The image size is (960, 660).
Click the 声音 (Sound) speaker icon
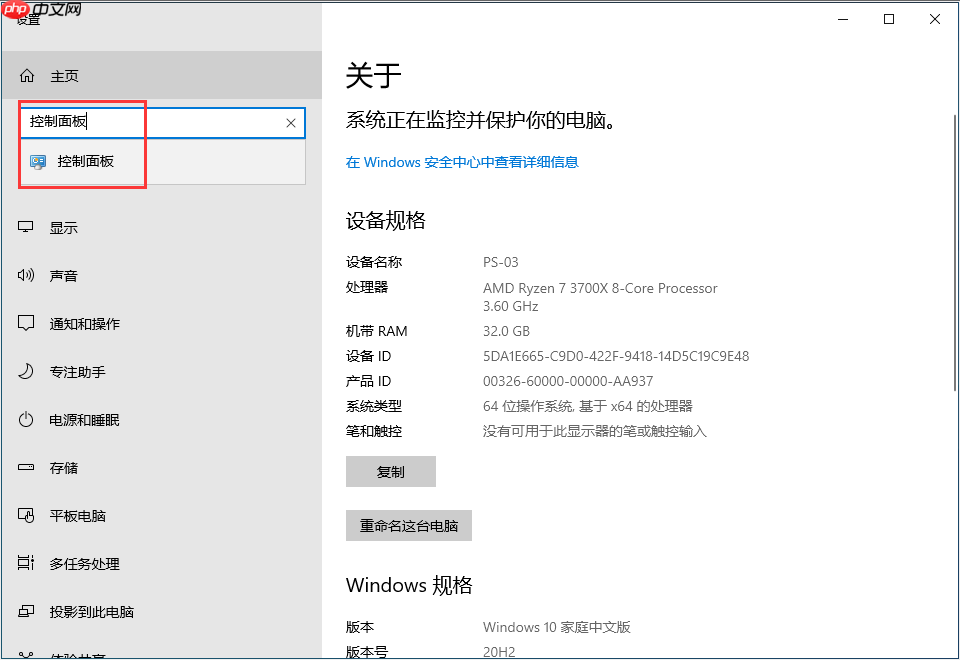25,275
